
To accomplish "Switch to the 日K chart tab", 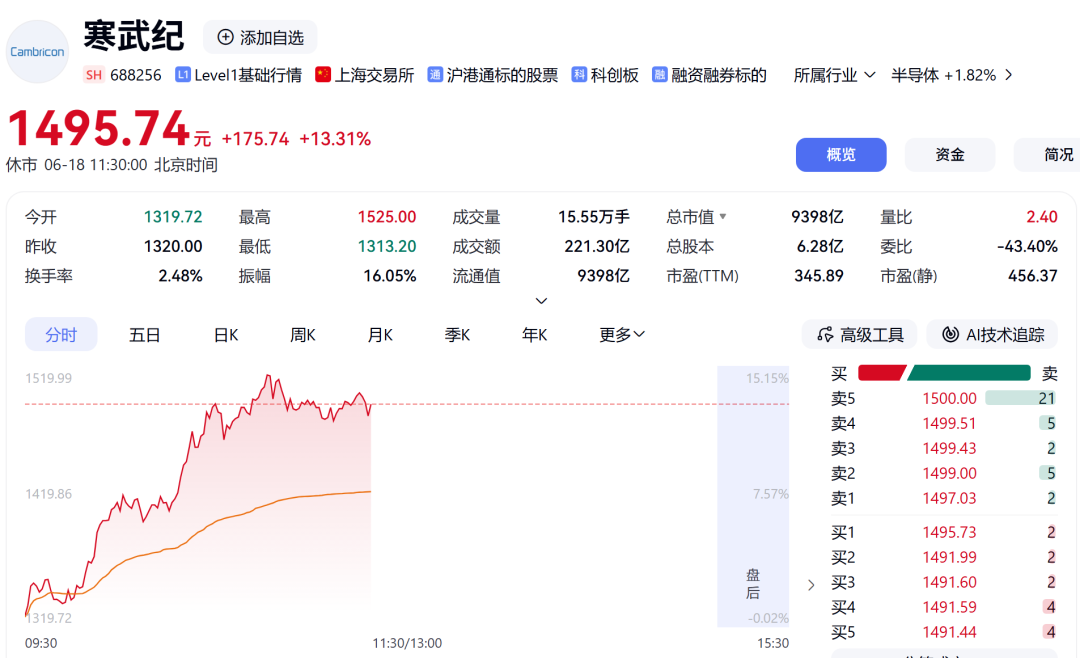I will coord(226,335).
